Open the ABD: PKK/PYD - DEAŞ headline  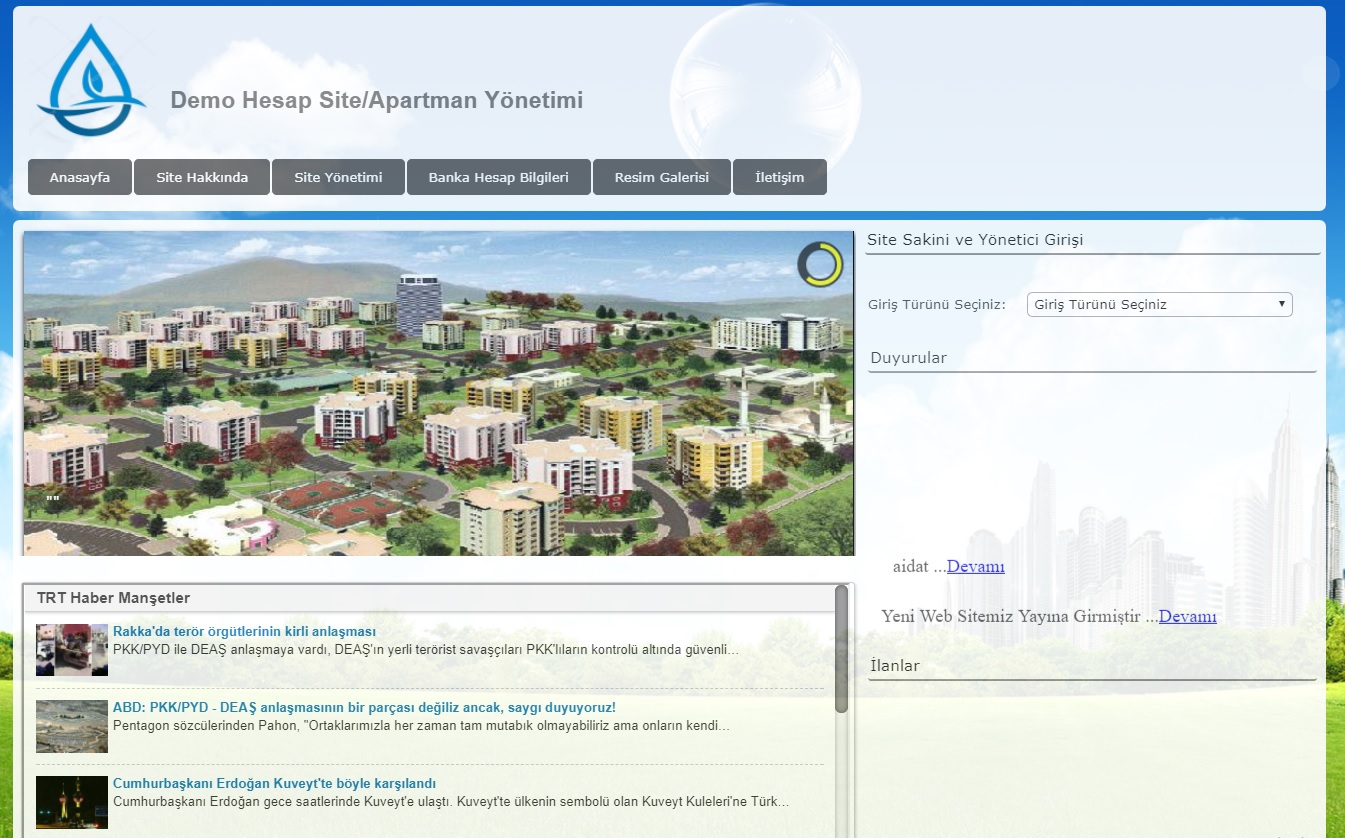(x=364, y=708)
